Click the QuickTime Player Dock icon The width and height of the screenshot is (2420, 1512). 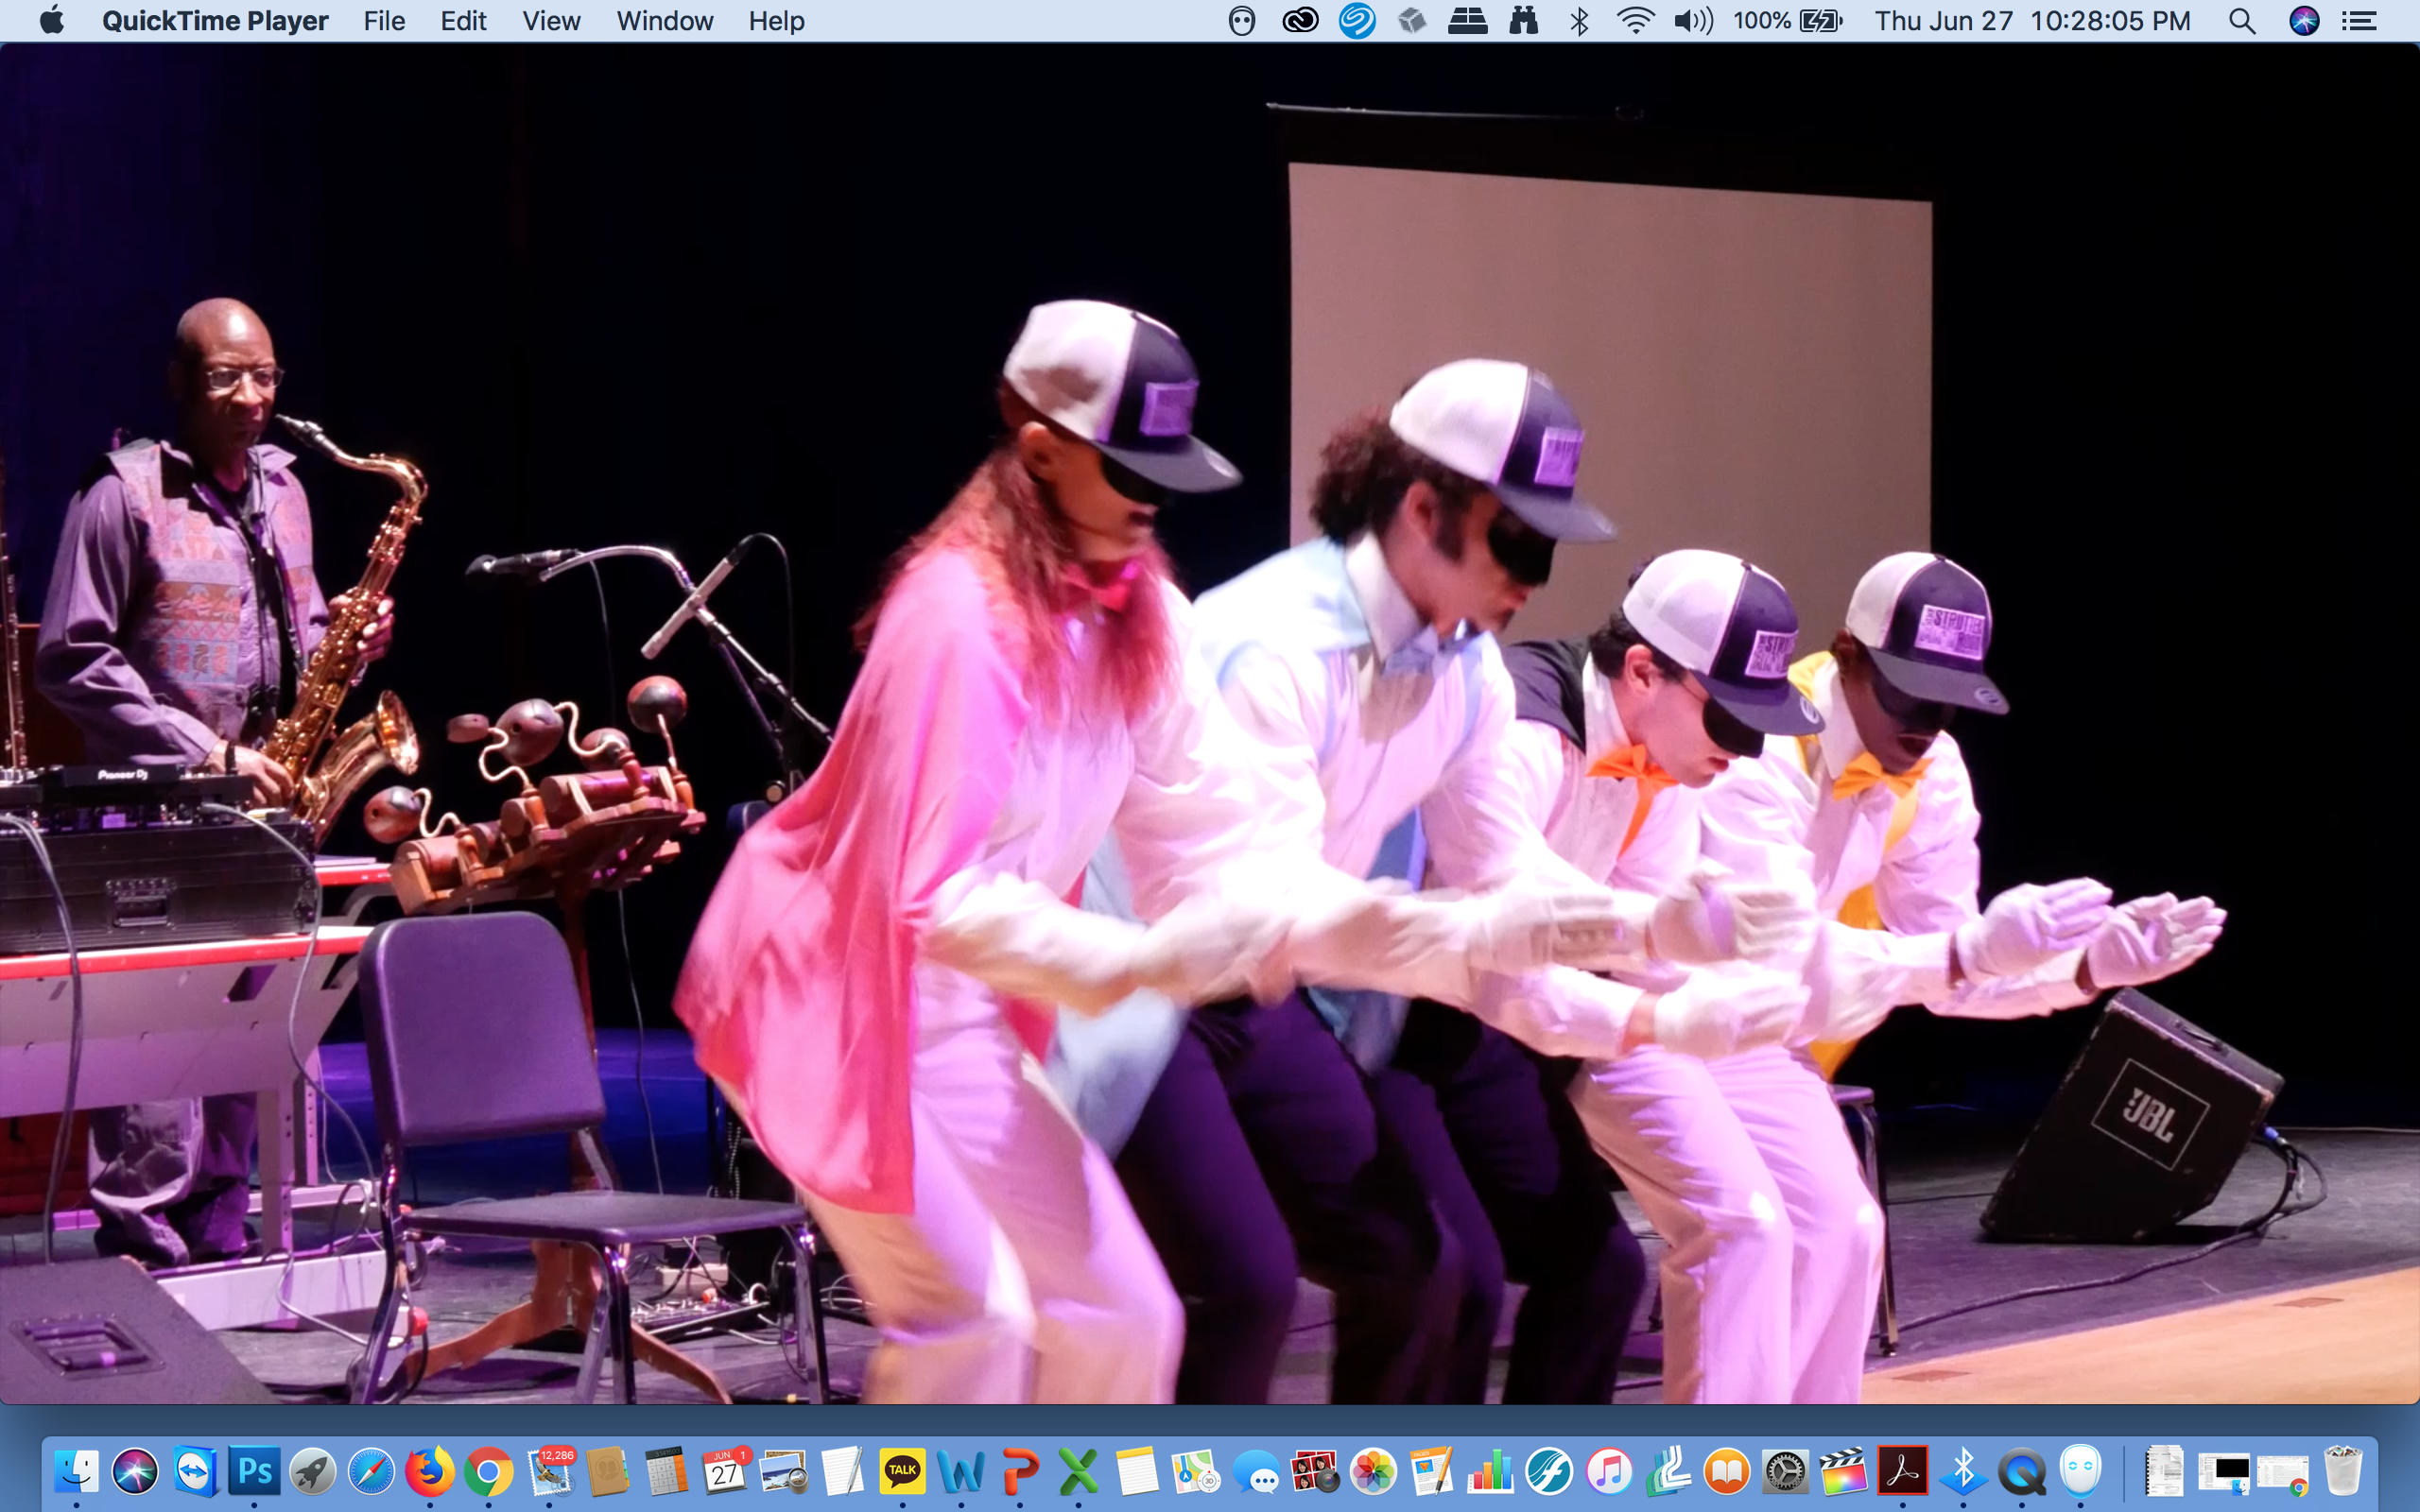[x=2021, y=1472]
